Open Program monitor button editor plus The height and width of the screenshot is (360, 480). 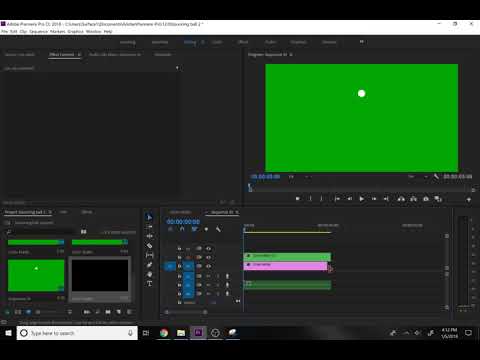click(468, 199)
